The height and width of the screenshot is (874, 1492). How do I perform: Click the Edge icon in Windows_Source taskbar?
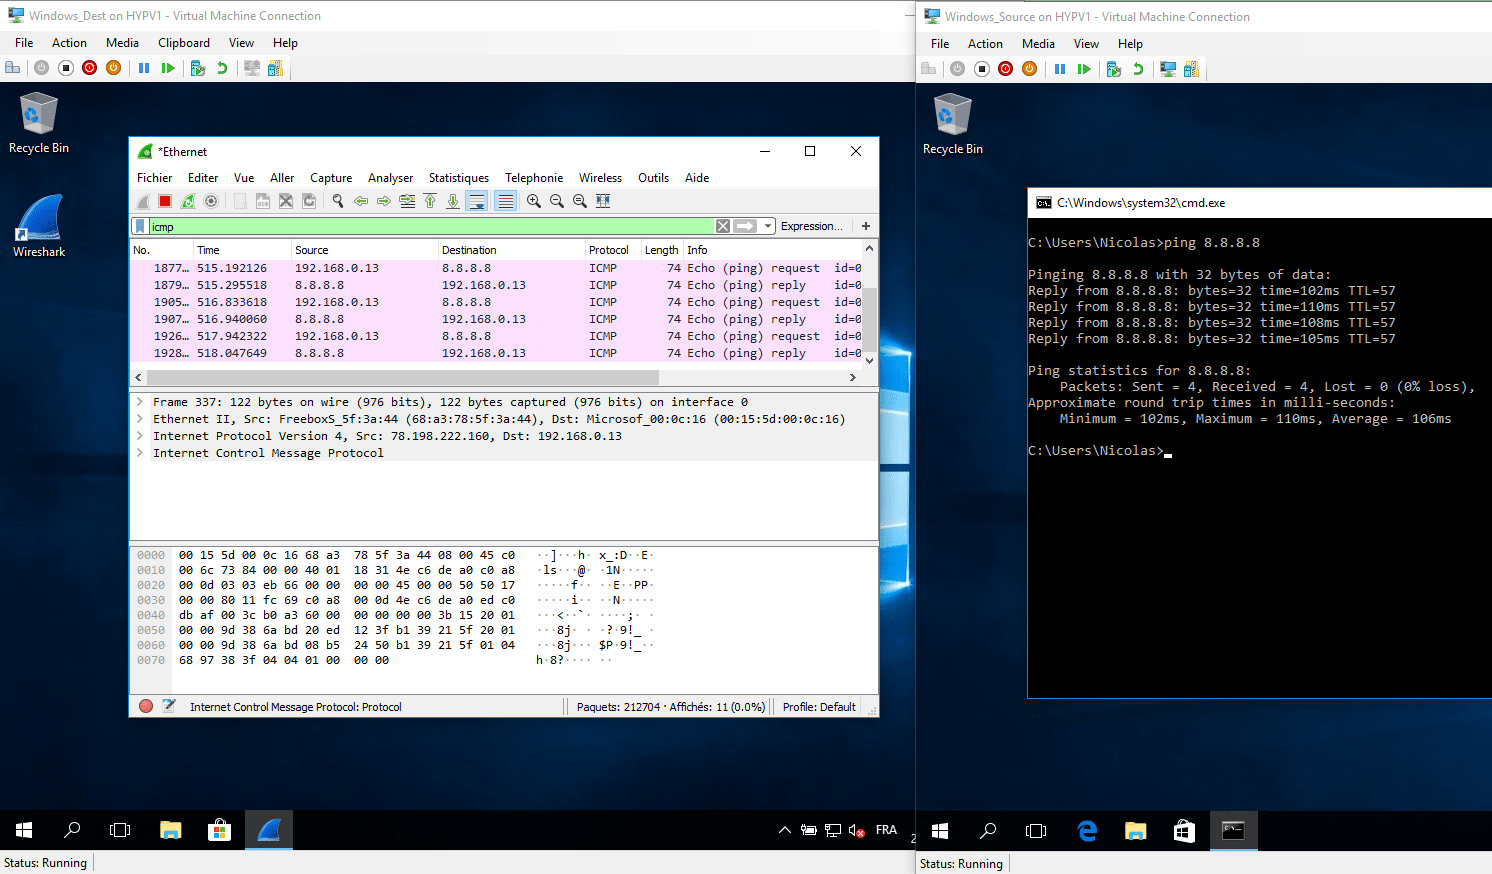click(x=1087, y=830)
